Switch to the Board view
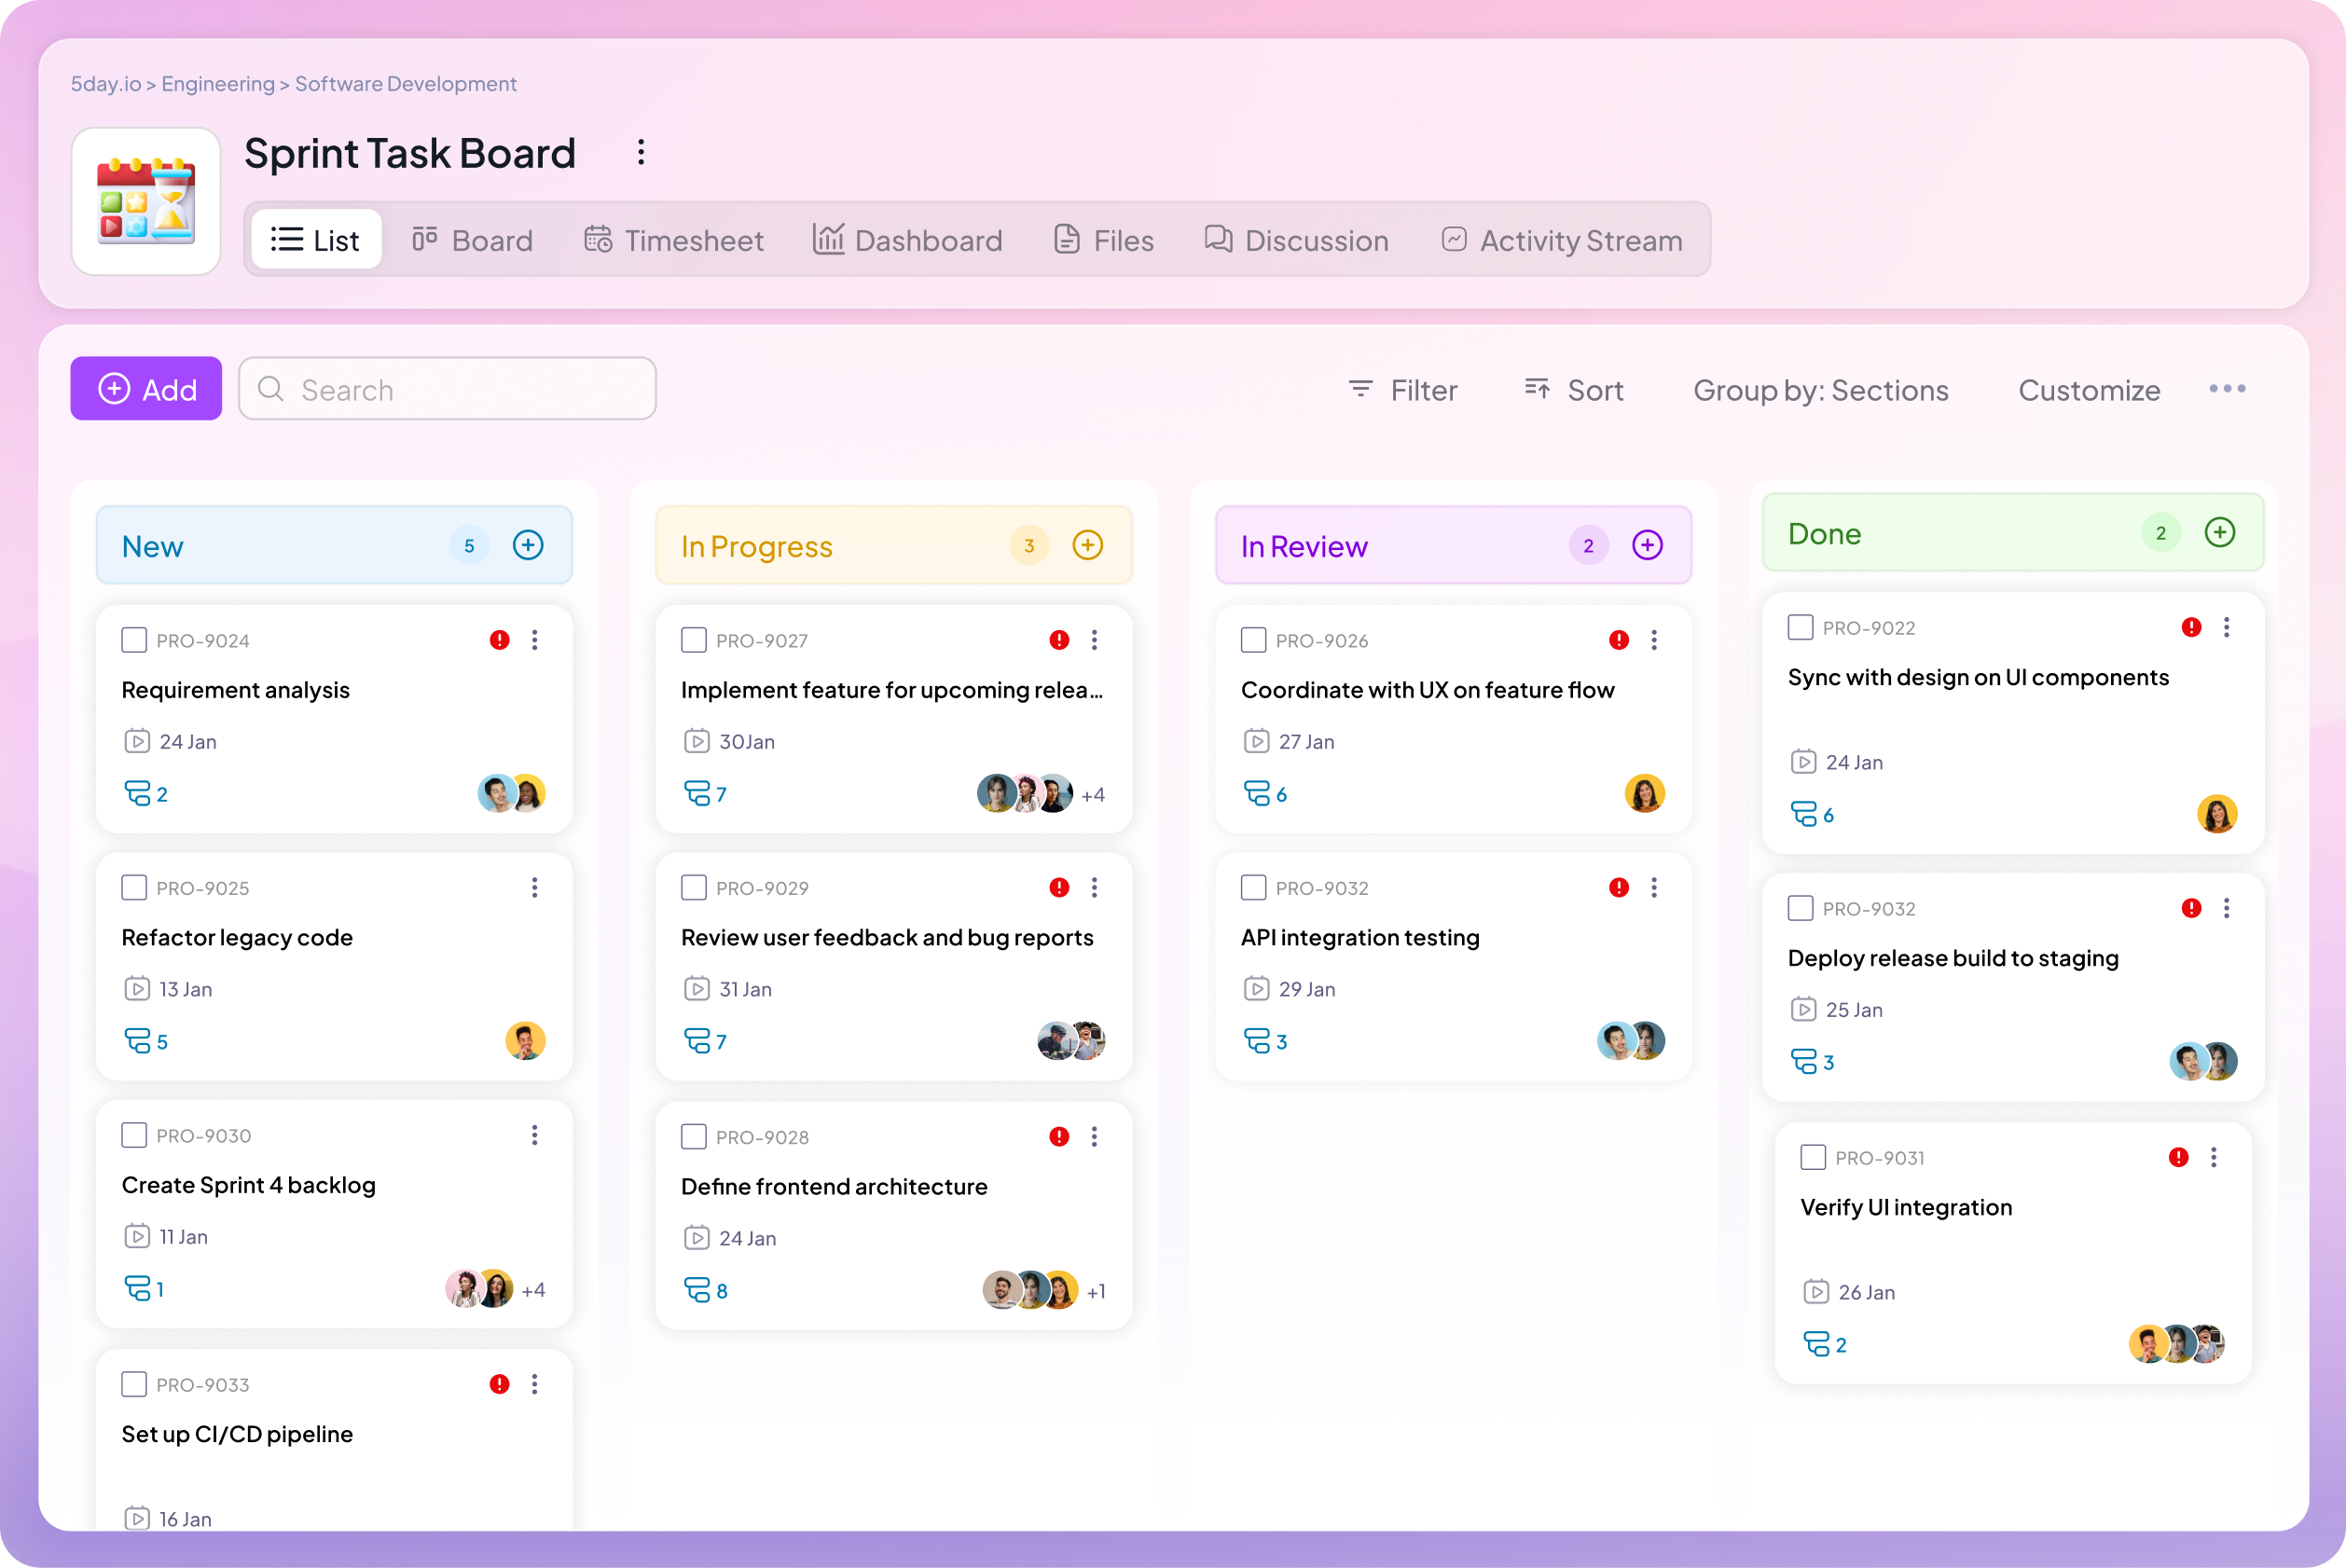 coord(471,240)
